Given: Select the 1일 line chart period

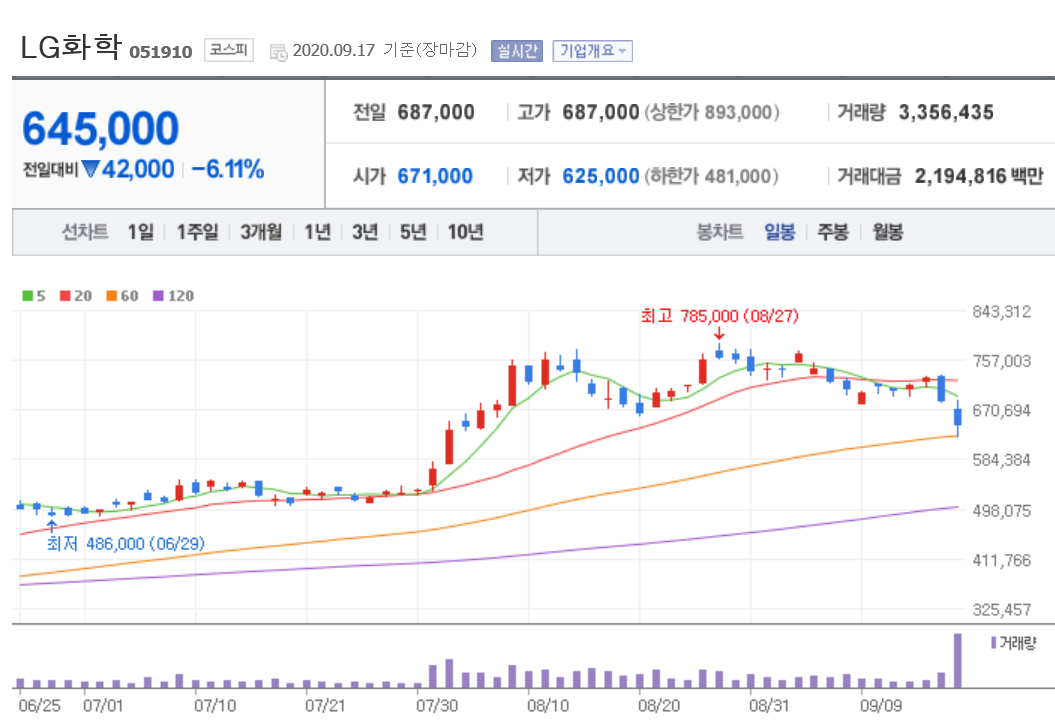Looking at the screenshot, I should click(141, 232).
